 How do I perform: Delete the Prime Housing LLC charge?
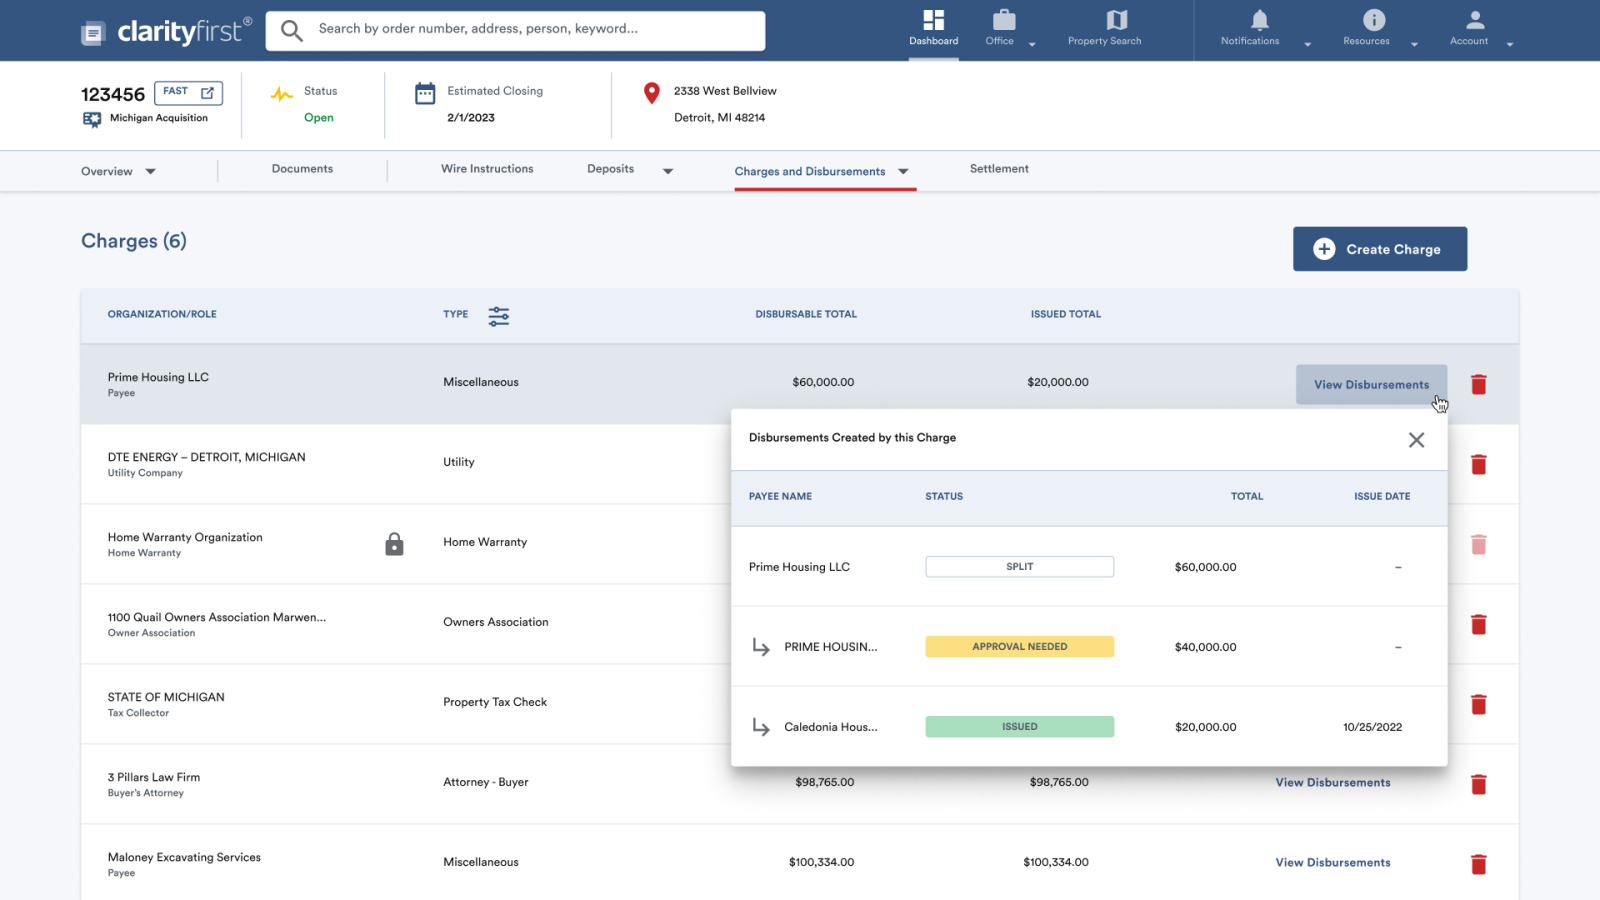[x=1478, y=385]
